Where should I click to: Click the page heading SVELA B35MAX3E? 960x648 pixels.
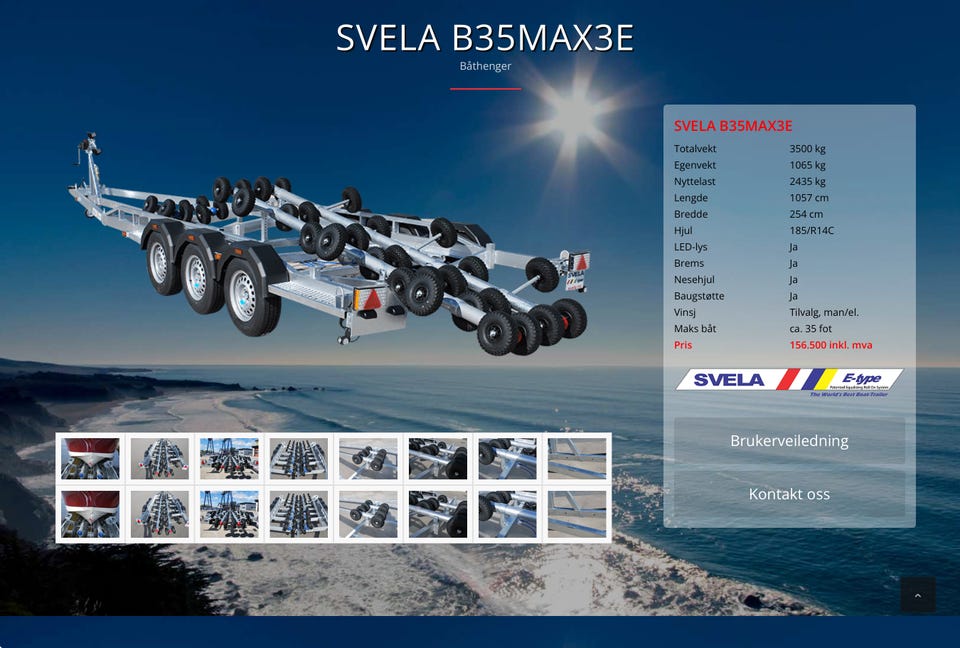click(485, 38)
